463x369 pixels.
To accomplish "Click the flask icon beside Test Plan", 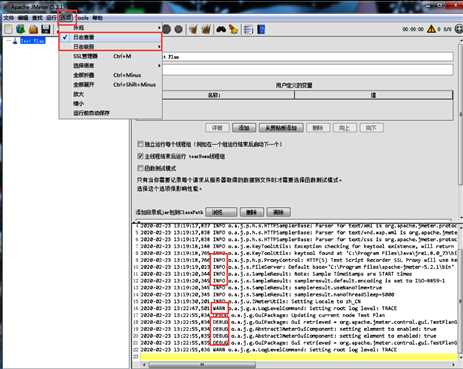I will (x=15, y=41).
